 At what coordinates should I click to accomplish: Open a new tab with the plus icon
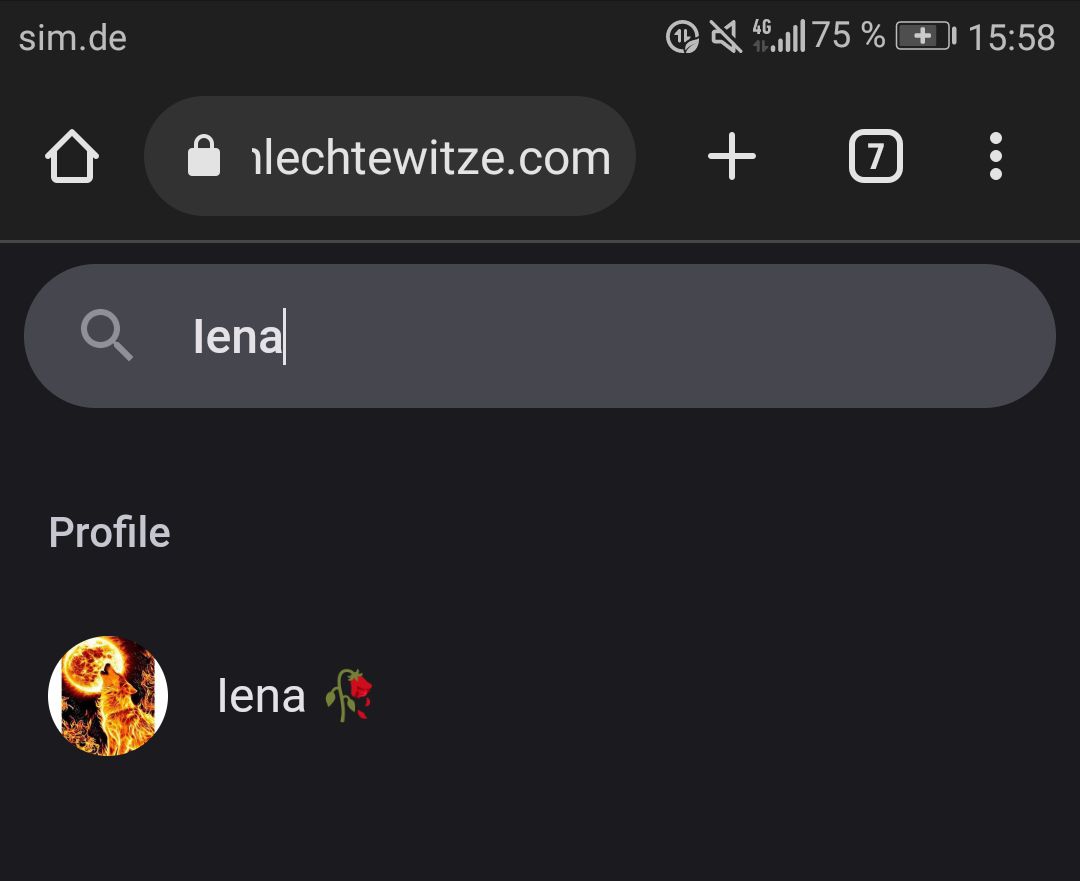tap(732, 157)
